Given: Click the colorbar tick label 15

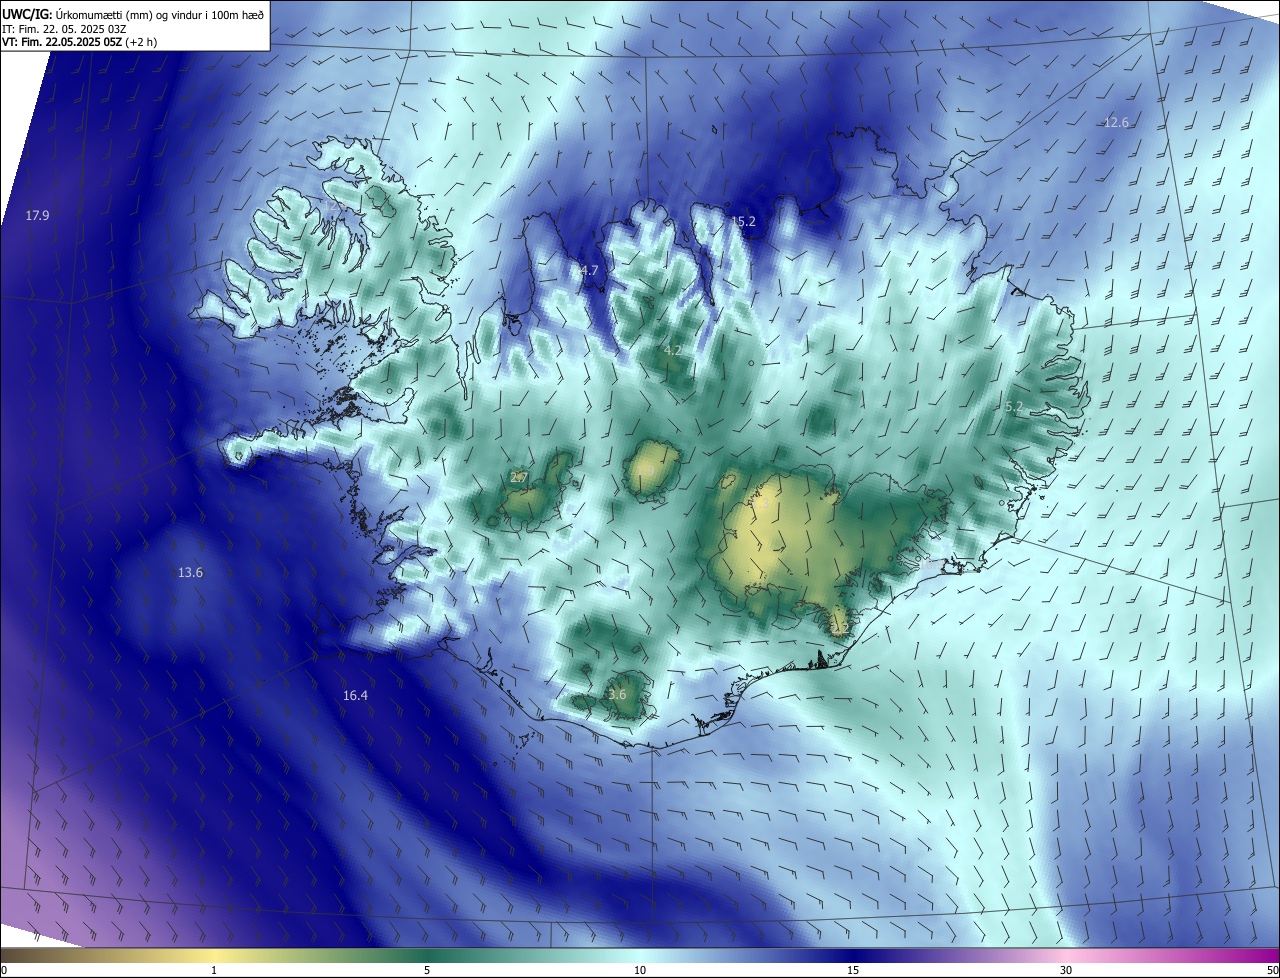Looking at the screenshot, I should [853, 970].
